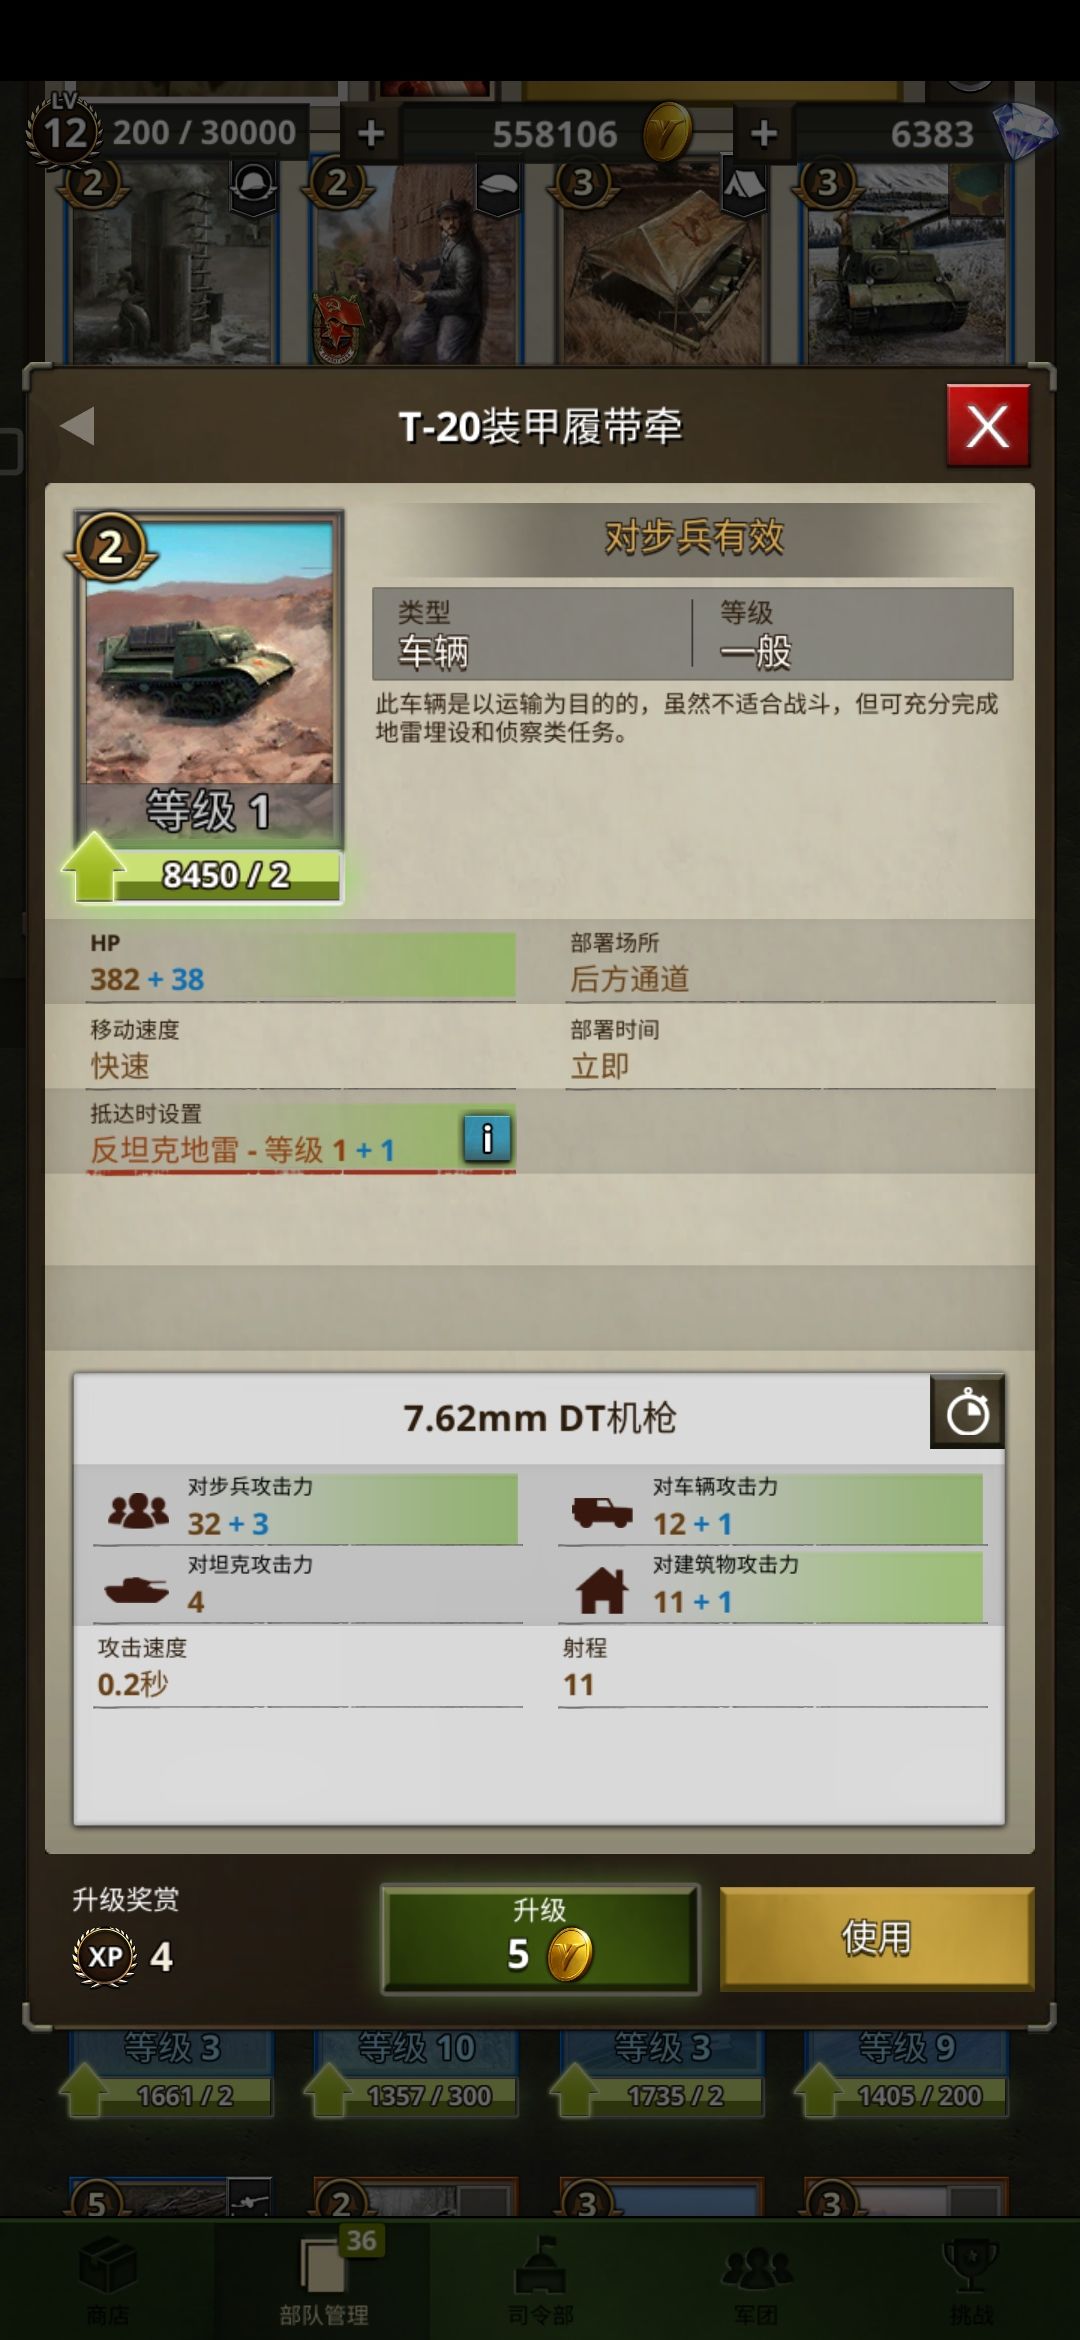This screenshot has height=2340, width=1080.
Task: Tap the green upgrade arrow on the card
Action: pos(93,866)
